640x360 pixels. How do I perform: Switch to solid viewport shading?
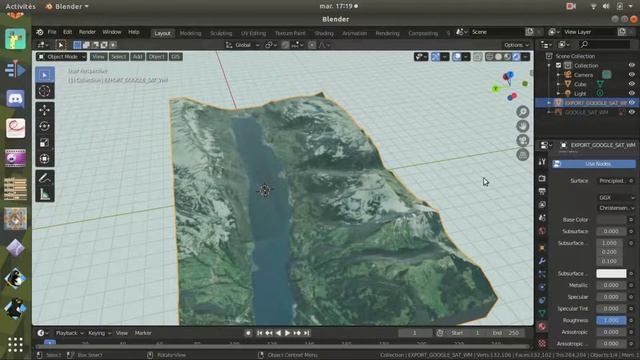coord(498,57)
